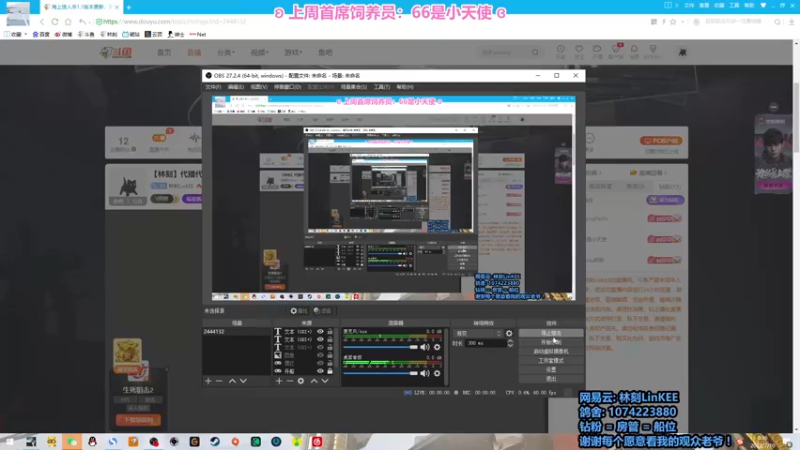The image size is (800, 450).
Task: Open browser search magnifier on douyu site
Action: [535, 52]
